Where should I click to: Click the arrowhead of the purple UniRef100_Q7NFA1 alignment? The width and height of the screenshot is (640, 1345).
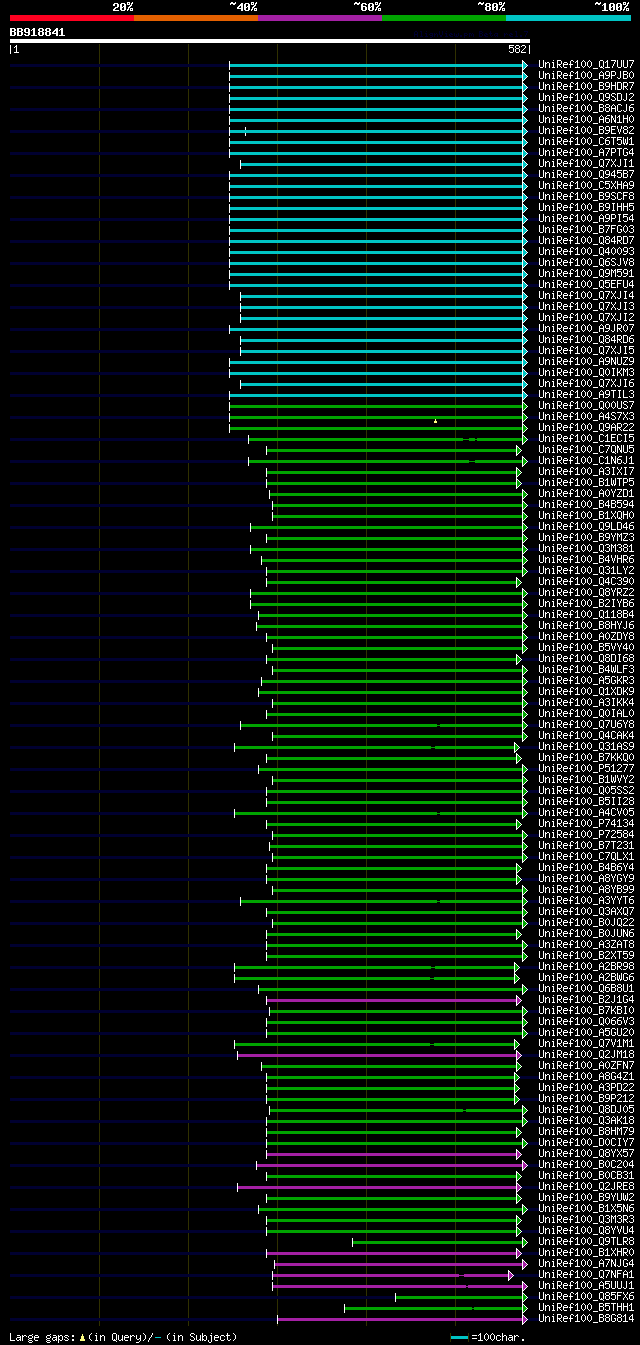[511, 1274]
